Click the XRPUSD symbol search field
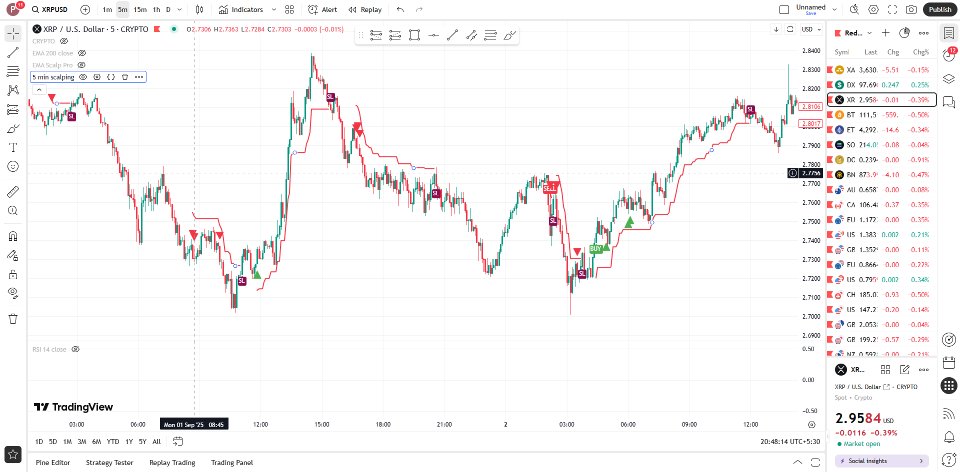960x472 pixels. (51, 10)
